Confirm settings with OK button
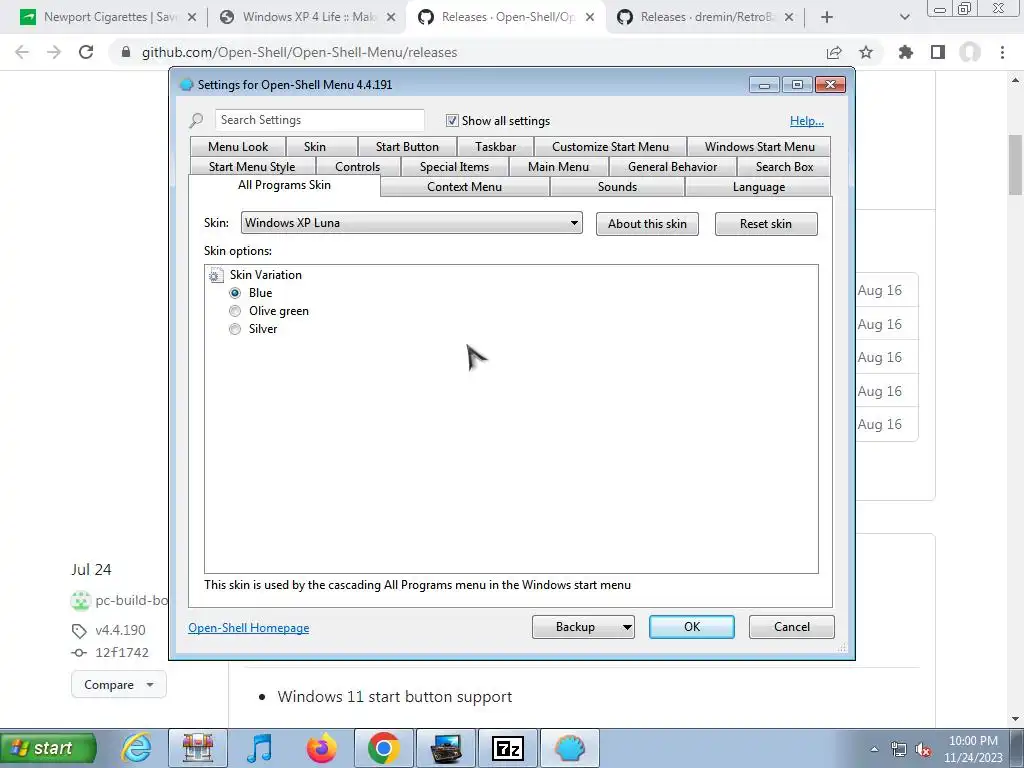The width and height of the screenshot is (1024, 768). pyautogui.click(x=692, y=627)
